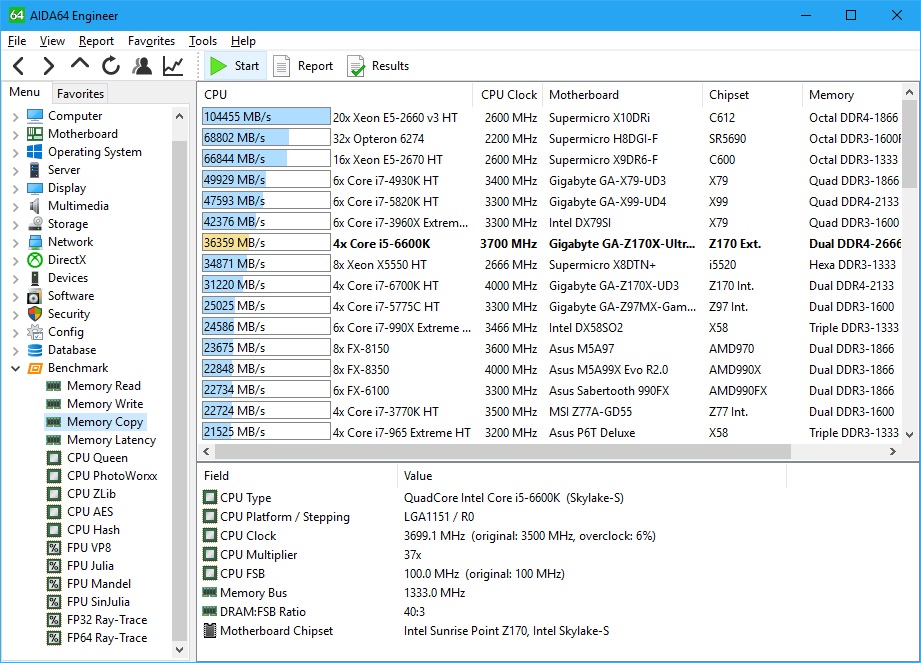Select the Config icon in the tree

pos(35,332)
